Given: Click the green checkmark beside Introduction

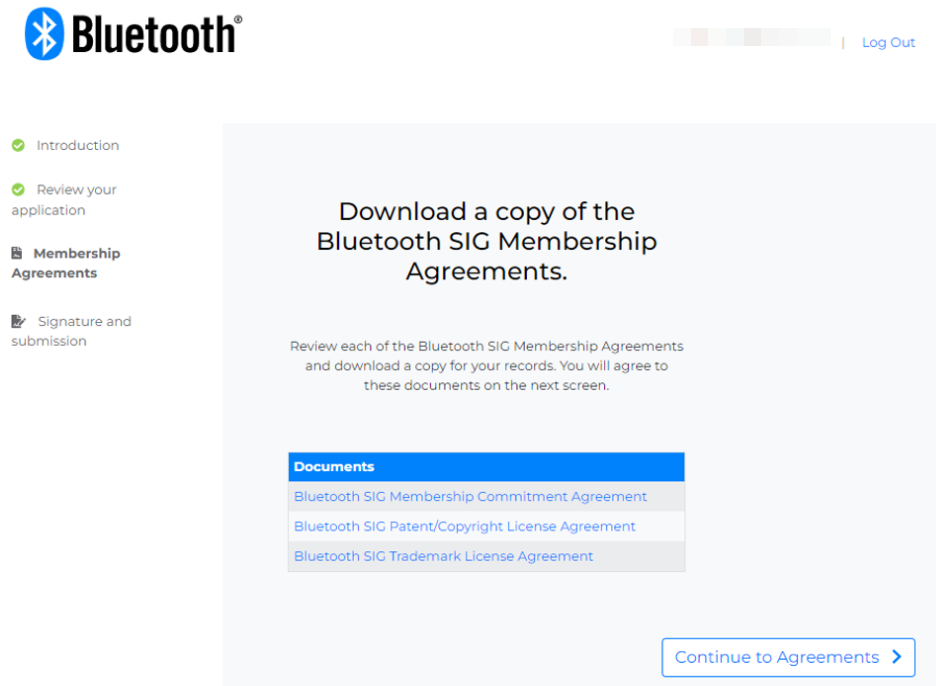Looking at the screenshot, I should [19, 145].
